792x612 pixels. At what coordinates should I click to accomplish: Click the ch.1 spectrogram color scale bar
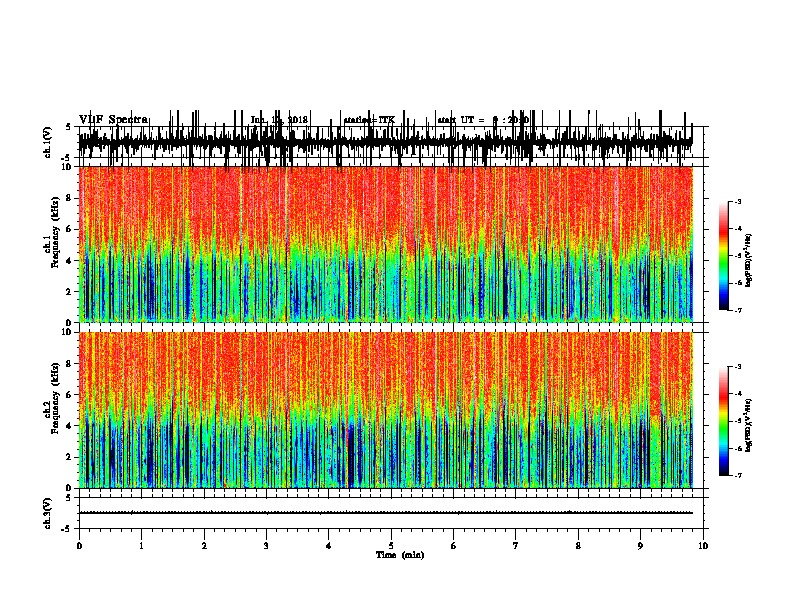point(724,255)
